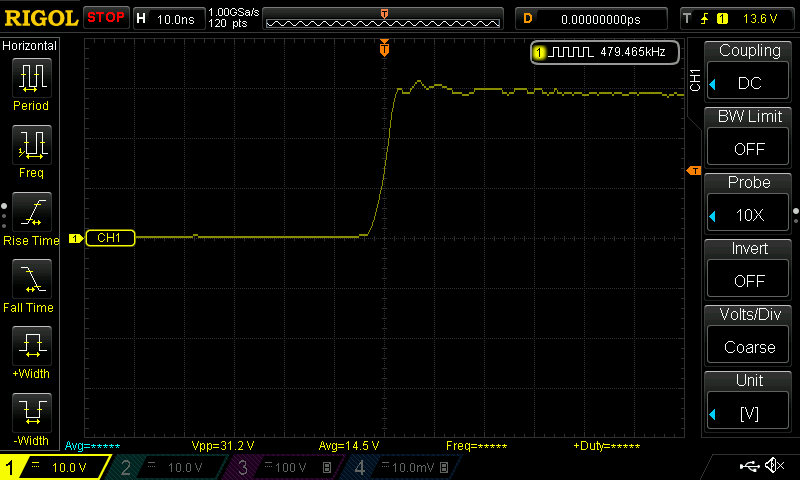Click the muted speaker icon

tap(774, 465)
